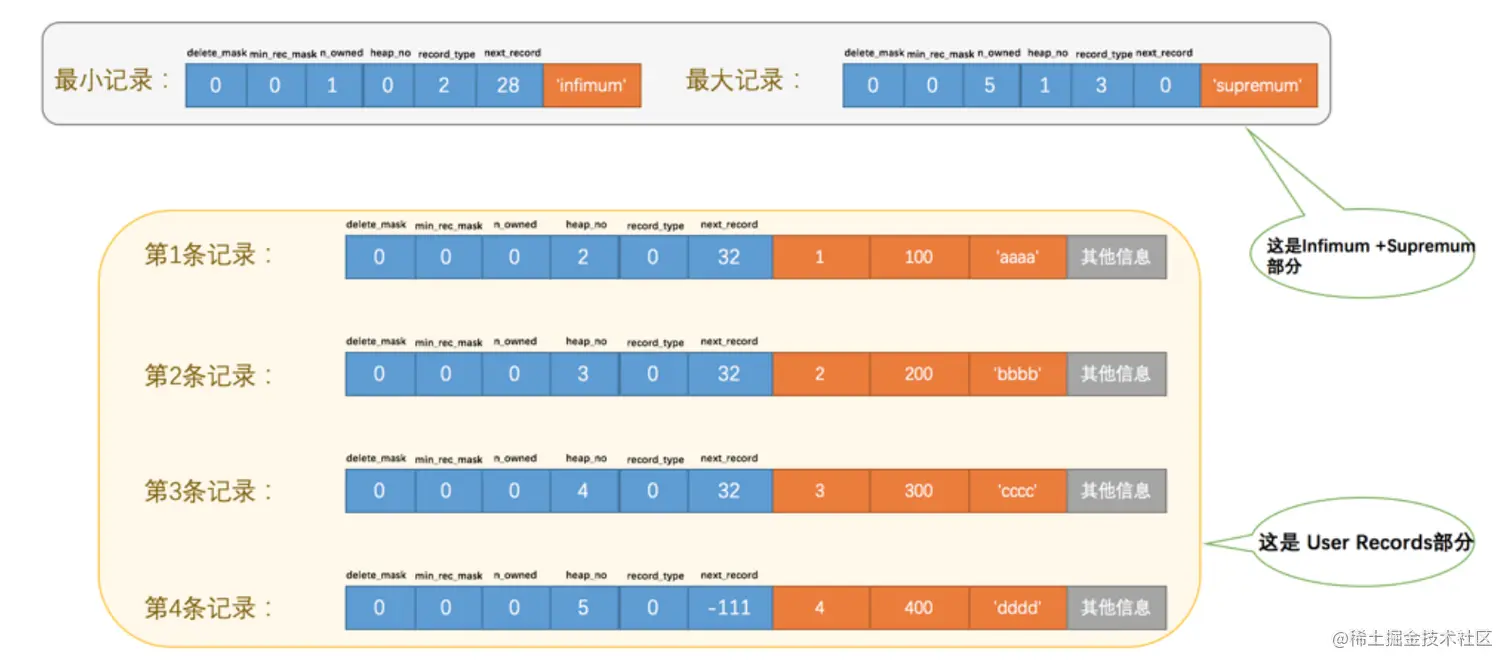Select heap_no value 5 in 第4条记录

coord(583,608)
